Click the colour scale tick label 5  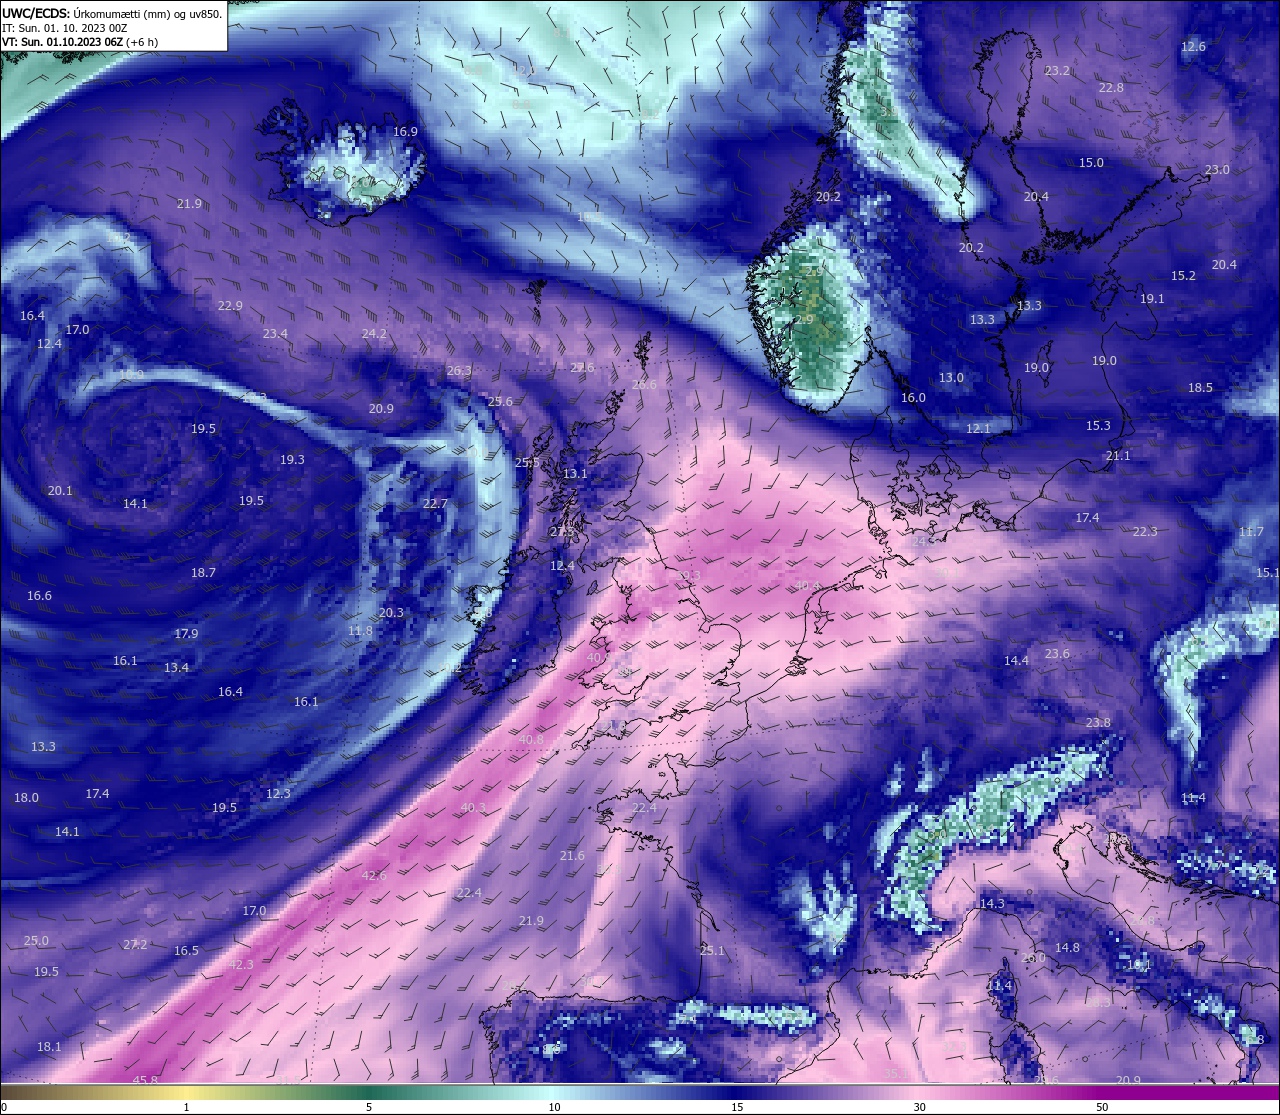click(x=369, y=1107)
